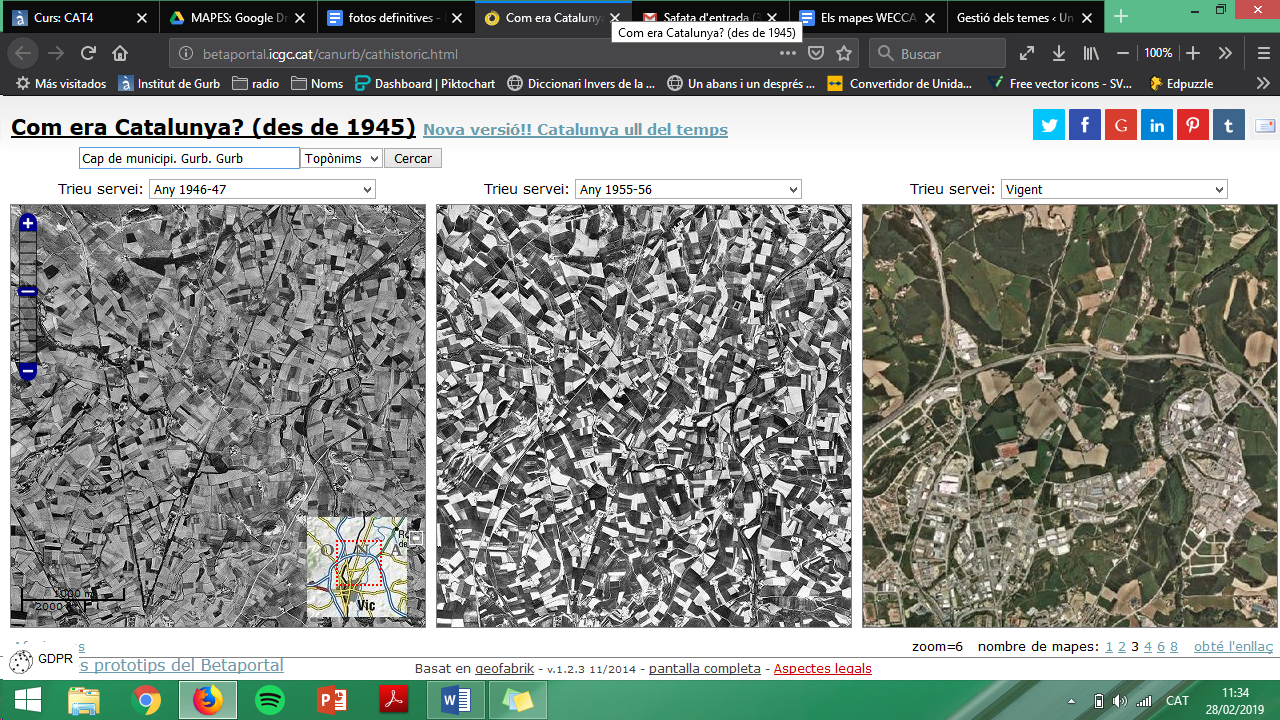Click the bottom zoom-out minus button

pyautogui.click(x=28, y=372)
